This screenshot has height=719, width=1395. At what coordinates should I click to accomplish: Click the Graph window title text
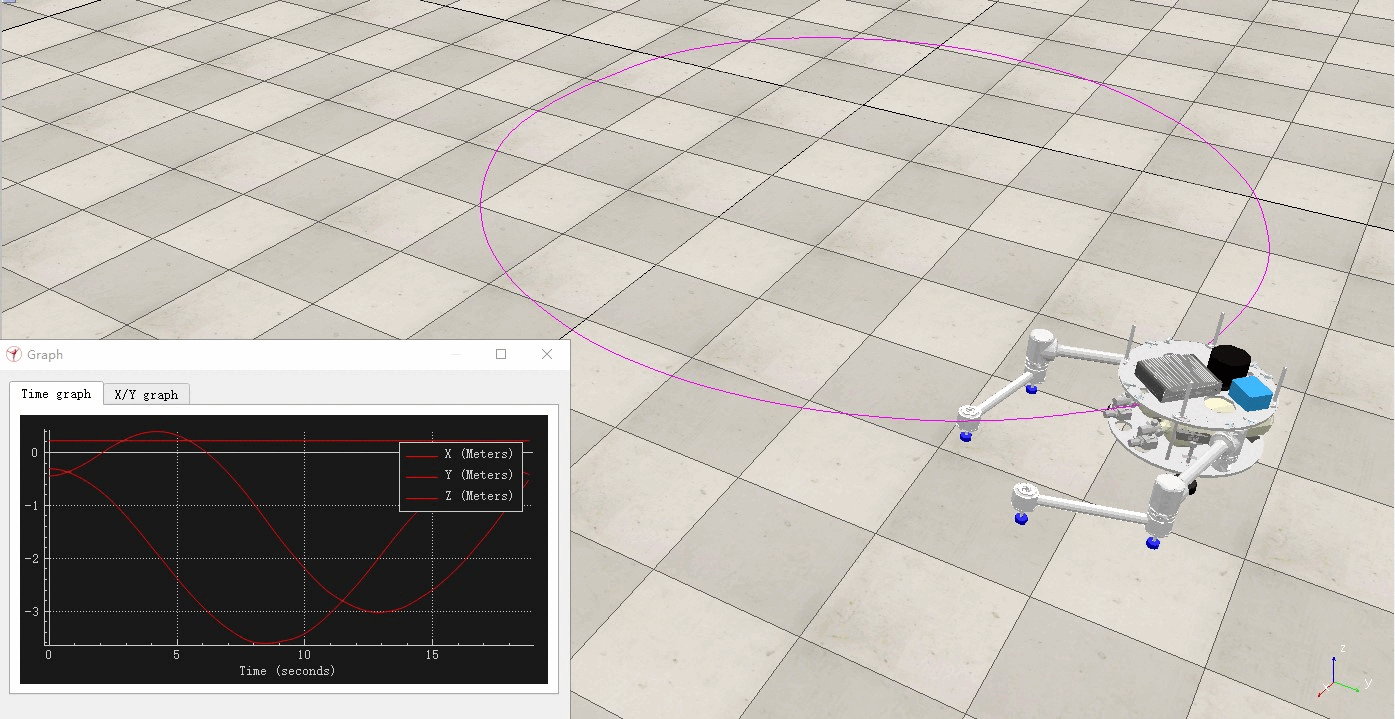(x=45, y=354)
